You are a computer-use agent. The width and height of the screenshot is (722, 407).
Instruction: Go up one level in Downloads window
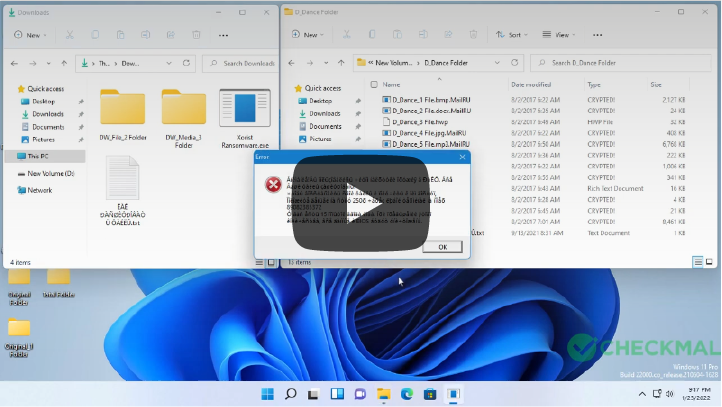[x=64, y=64]
